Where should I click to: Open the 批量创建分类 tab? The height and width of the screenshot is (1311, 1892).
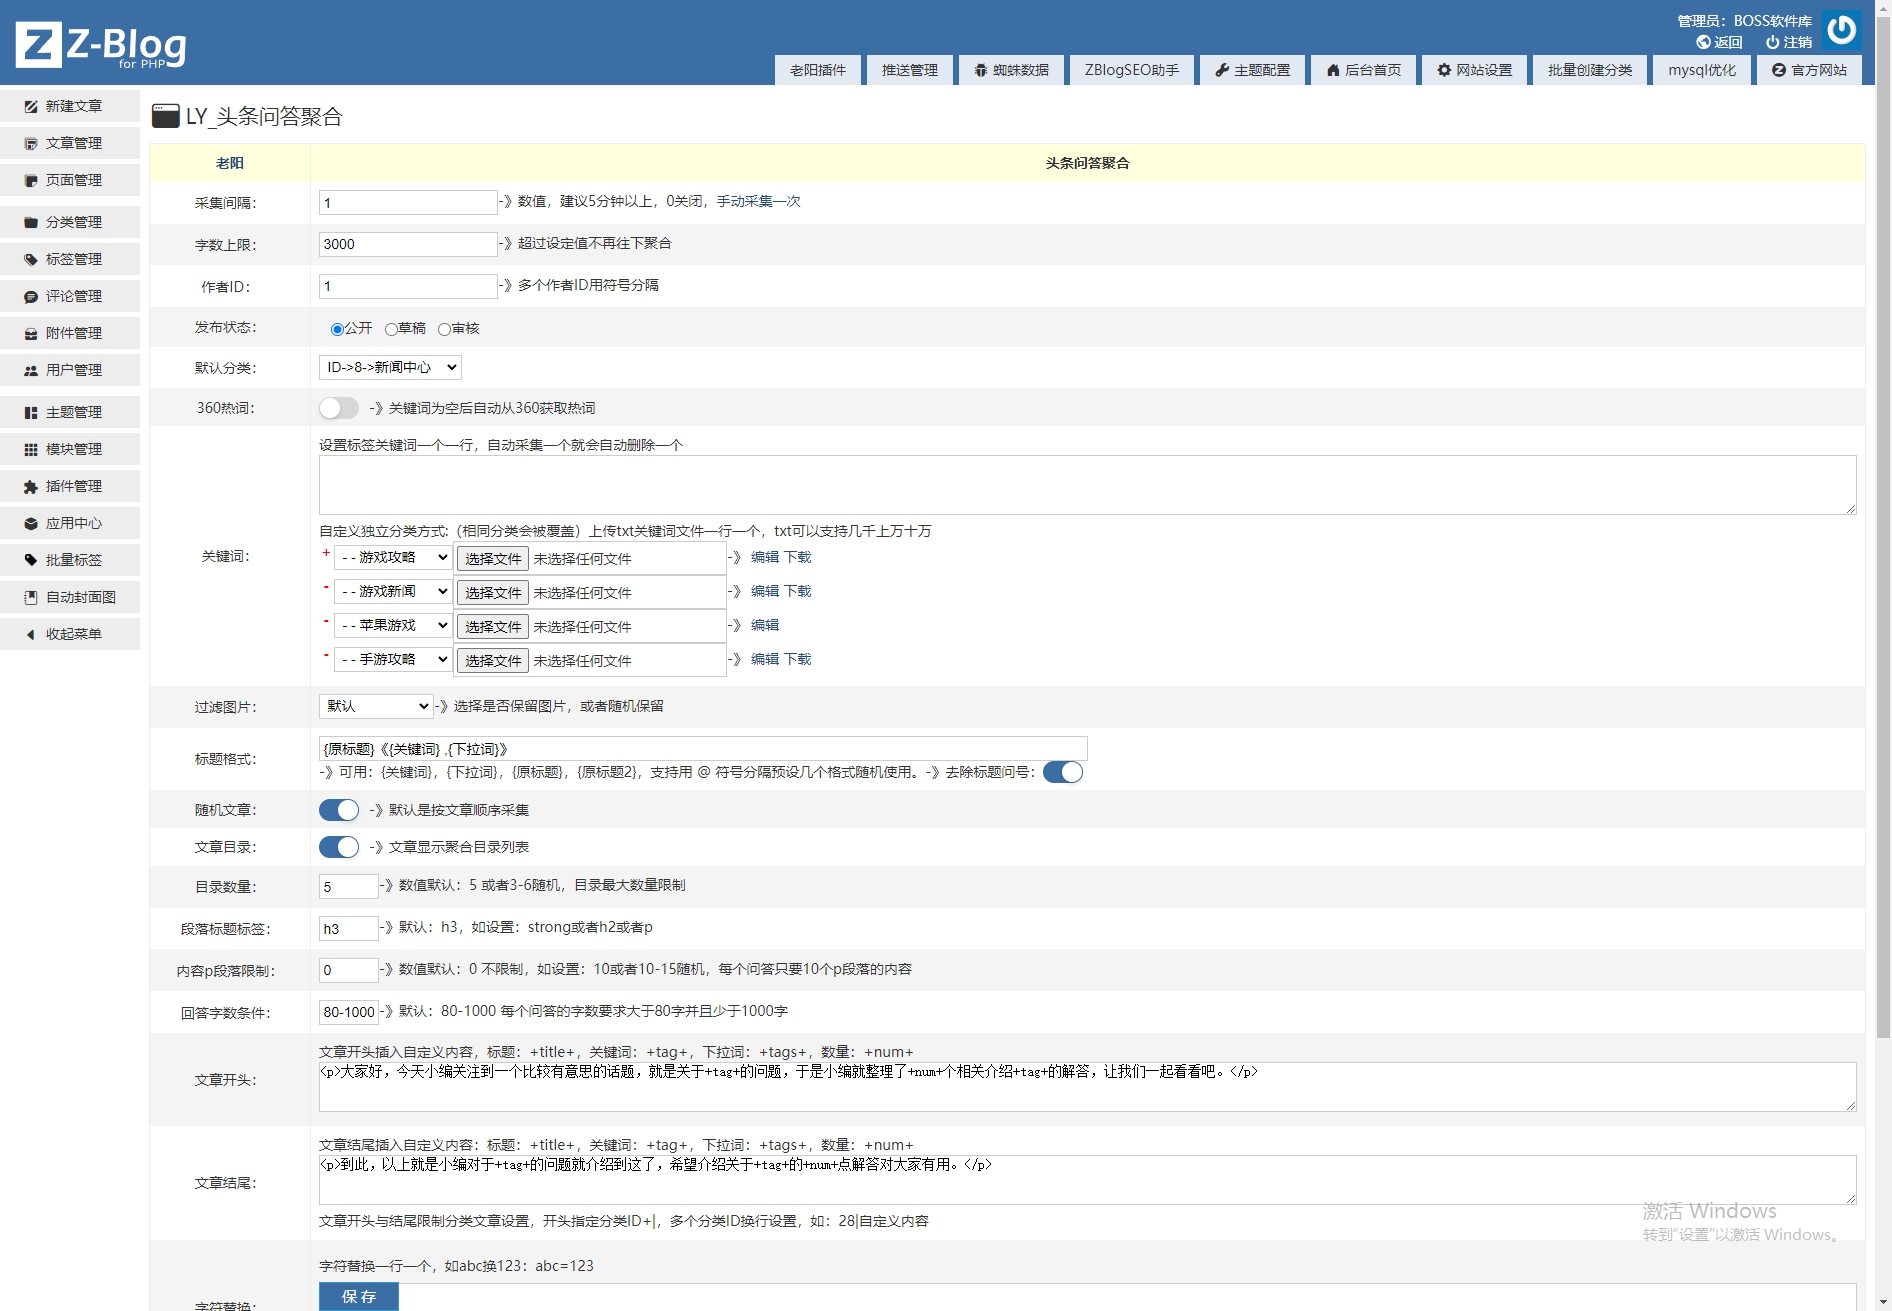click(1590, 70)
